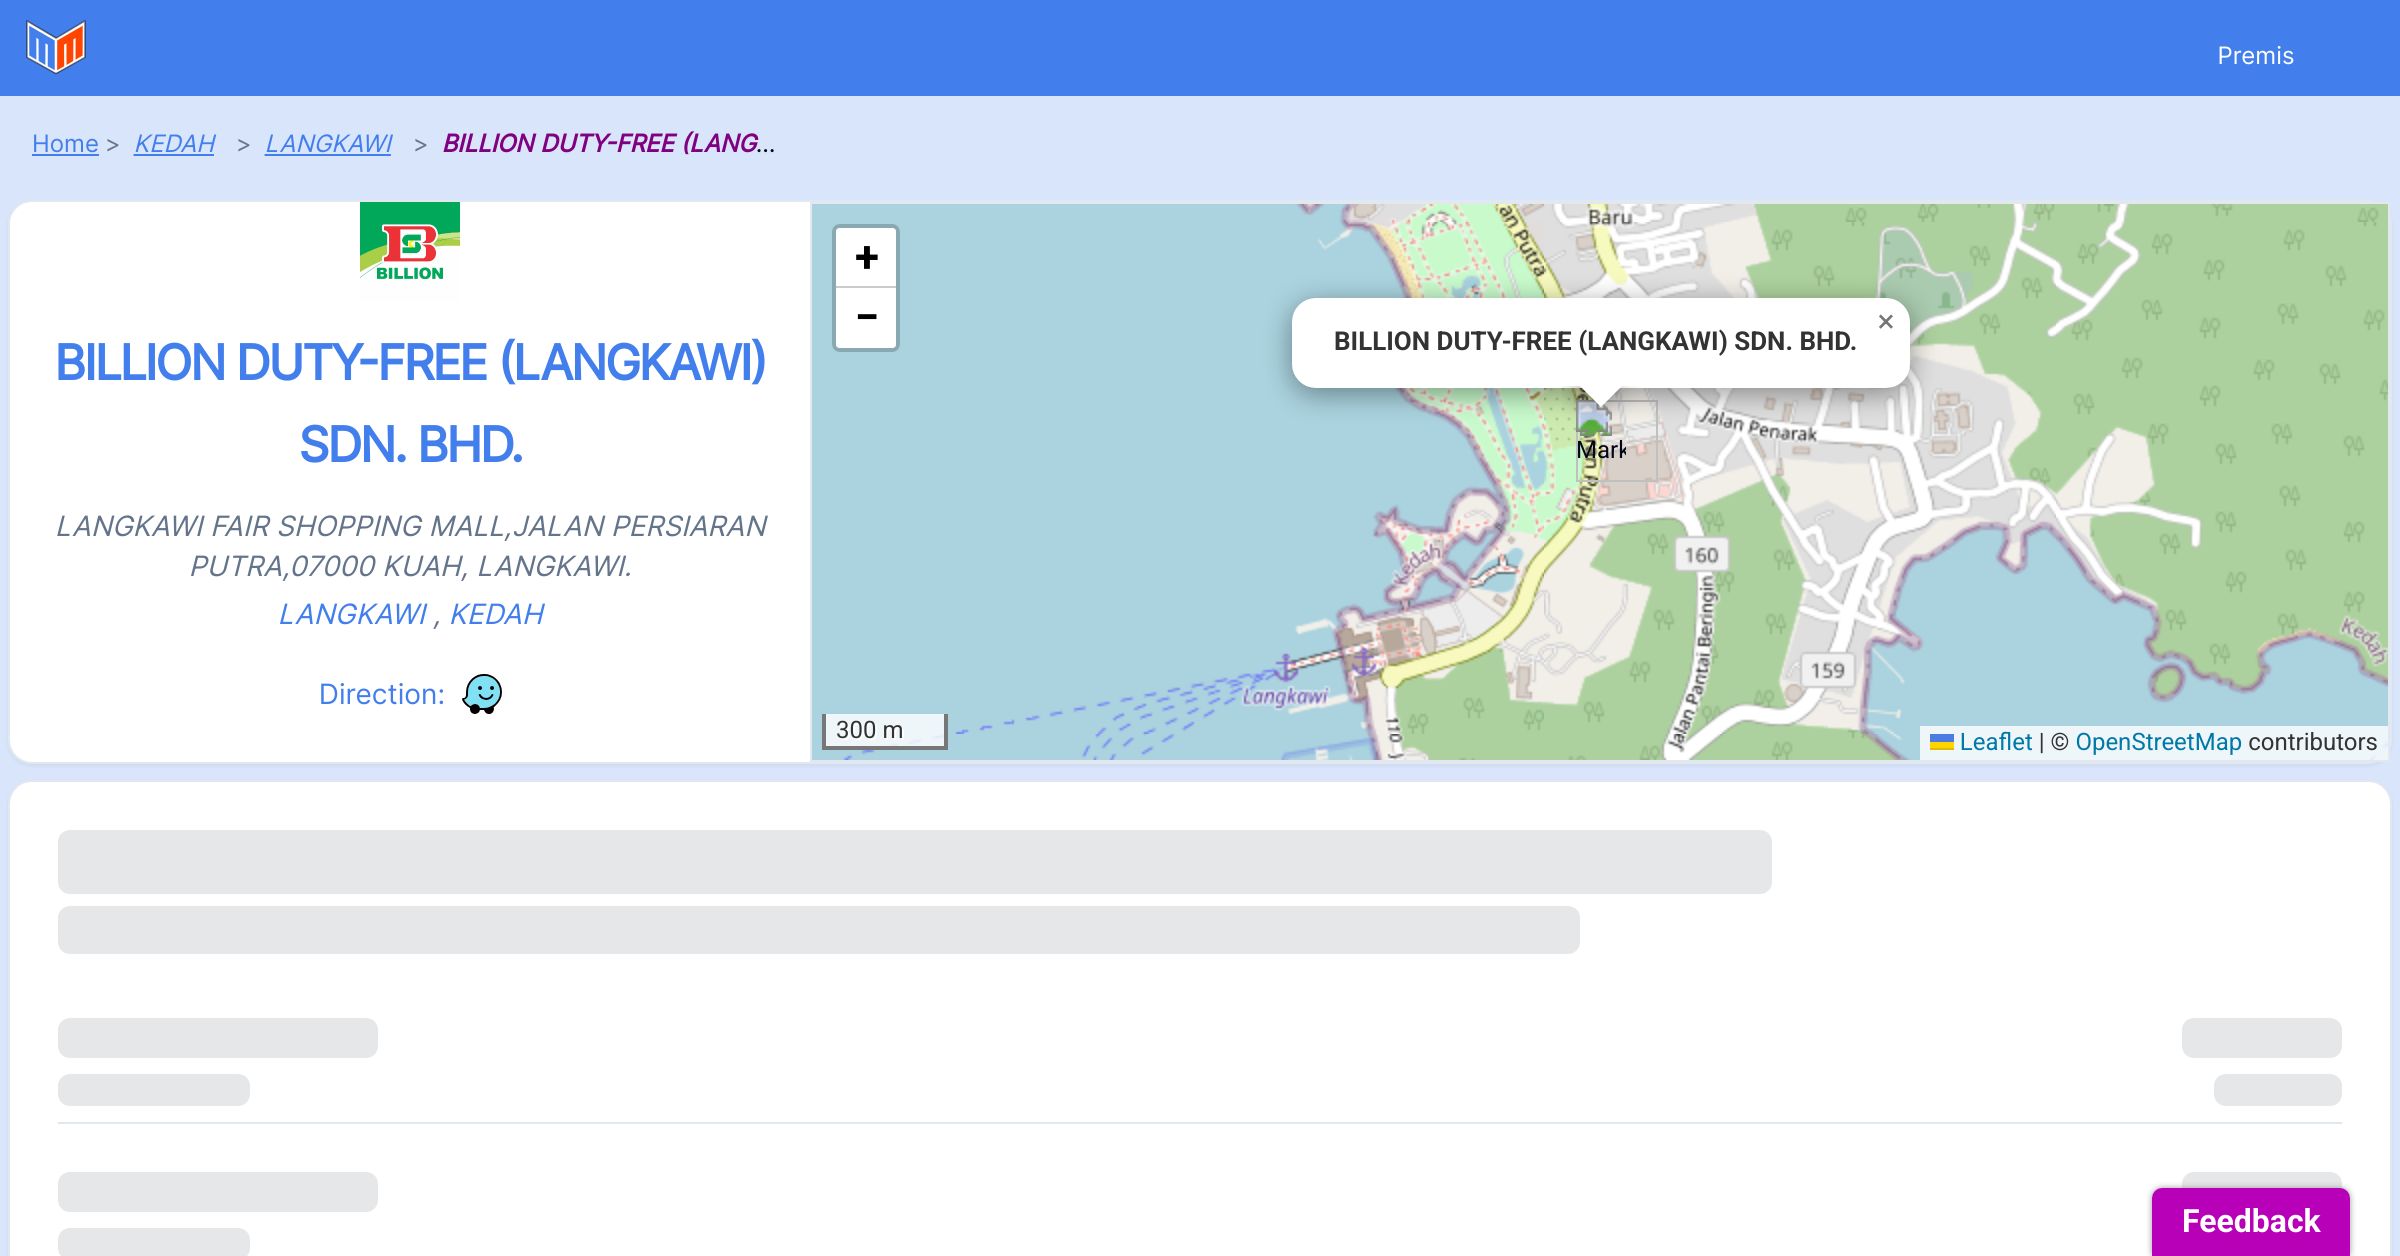2400x1256 pixels.
Task: Open KEDAH breadcrumb link
Action: [175, 144]
